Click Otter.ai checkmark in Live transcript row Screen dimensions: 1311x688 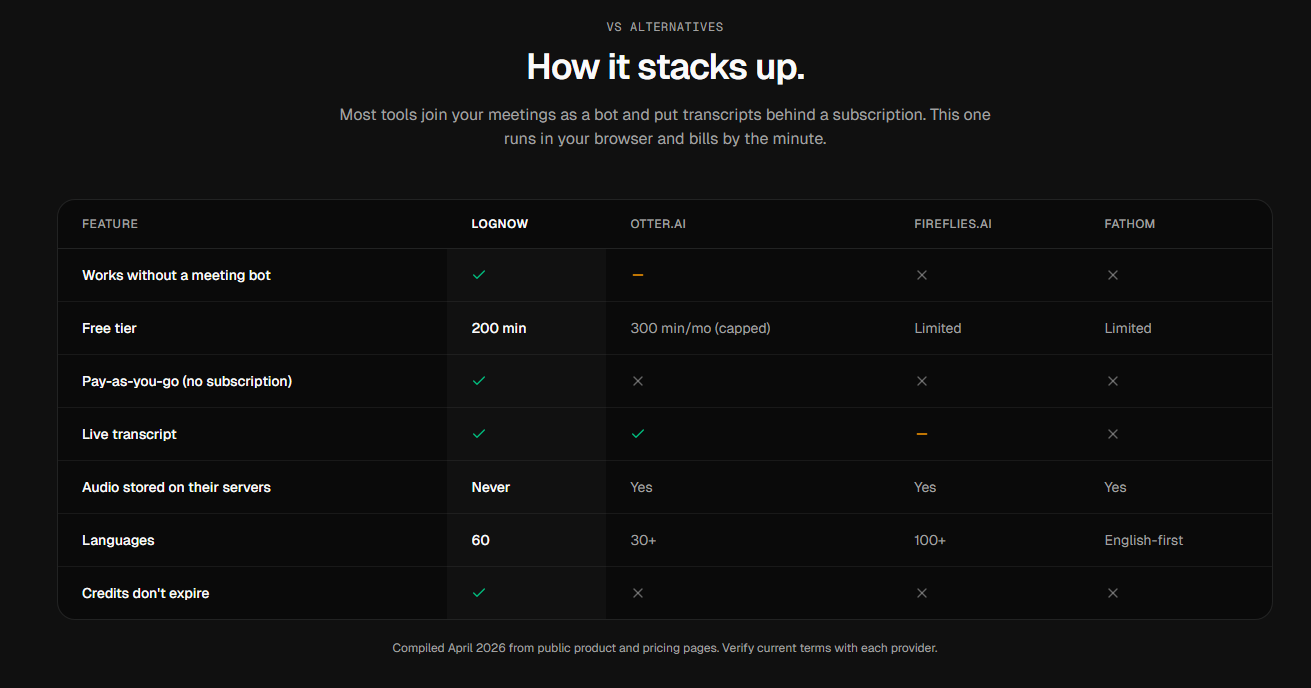click(638, 434)
